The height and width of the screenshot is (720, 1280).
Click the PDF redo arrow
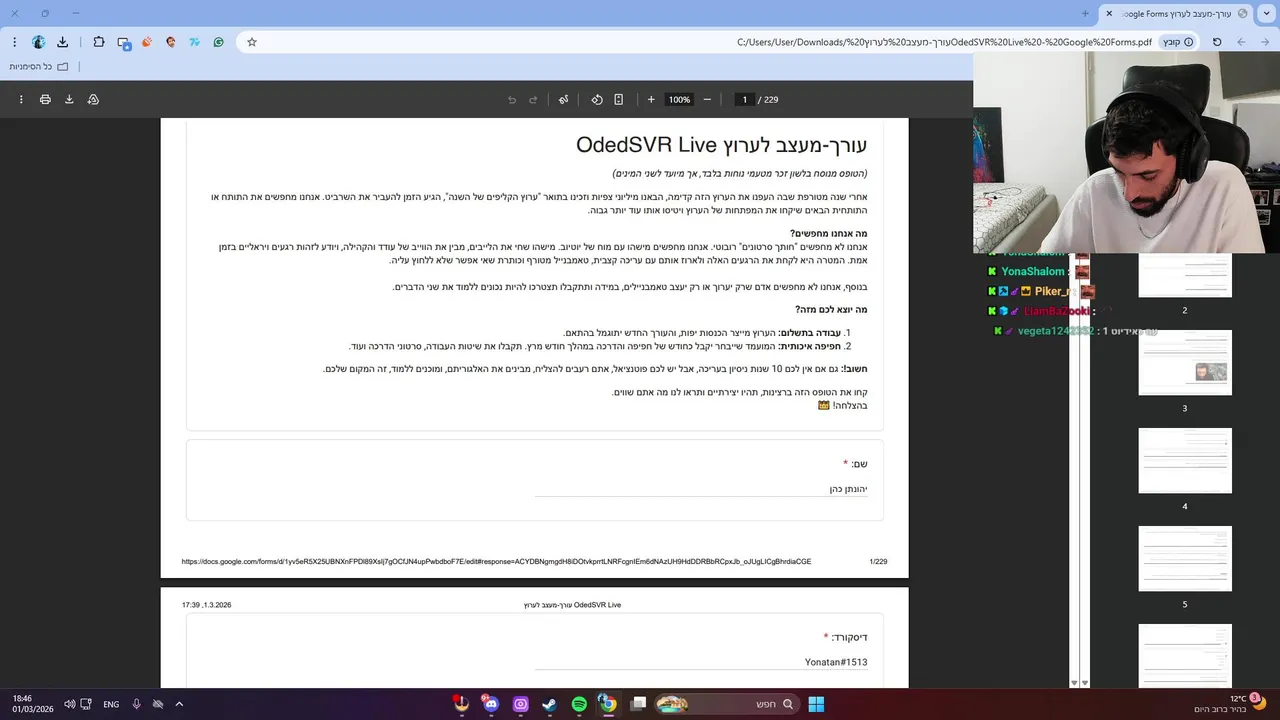pos(533,99)
